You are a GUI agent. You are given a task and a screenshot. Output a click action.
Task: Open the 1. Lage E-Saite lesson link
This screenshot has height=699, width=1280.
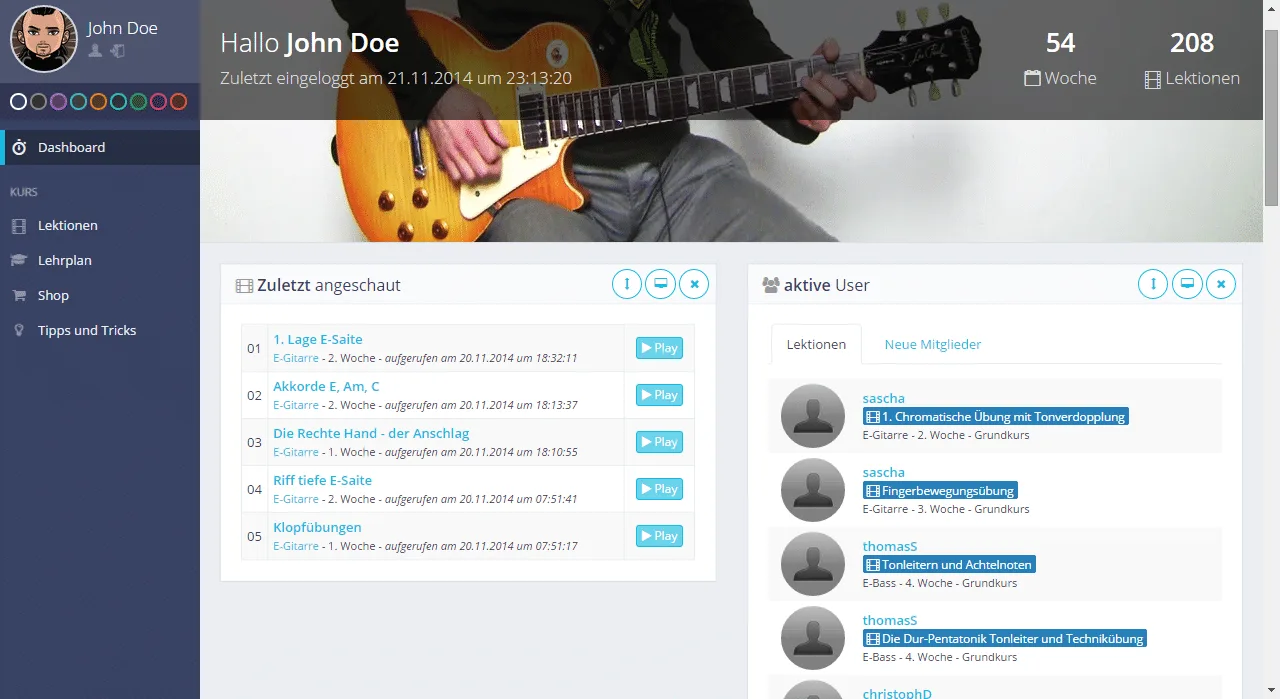(318, 339)
